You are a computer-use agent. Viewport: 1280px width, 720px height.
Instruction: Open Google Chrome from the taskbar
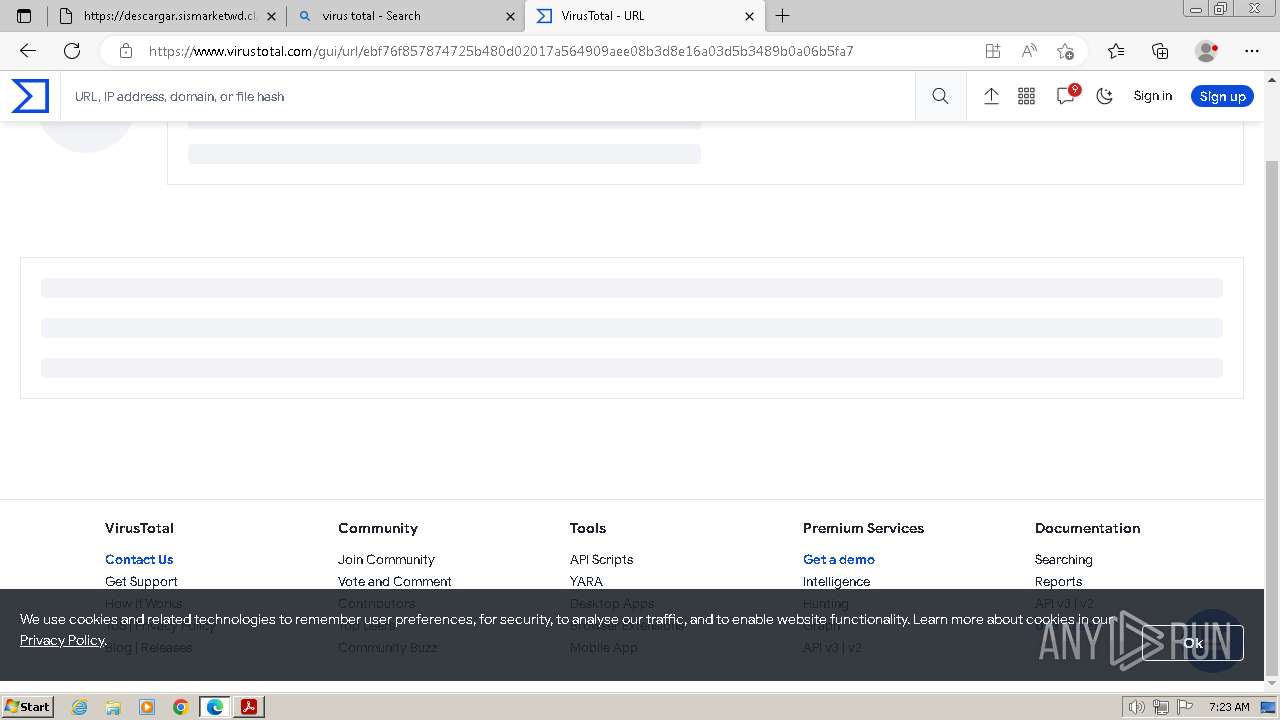(x=181, y=707)
